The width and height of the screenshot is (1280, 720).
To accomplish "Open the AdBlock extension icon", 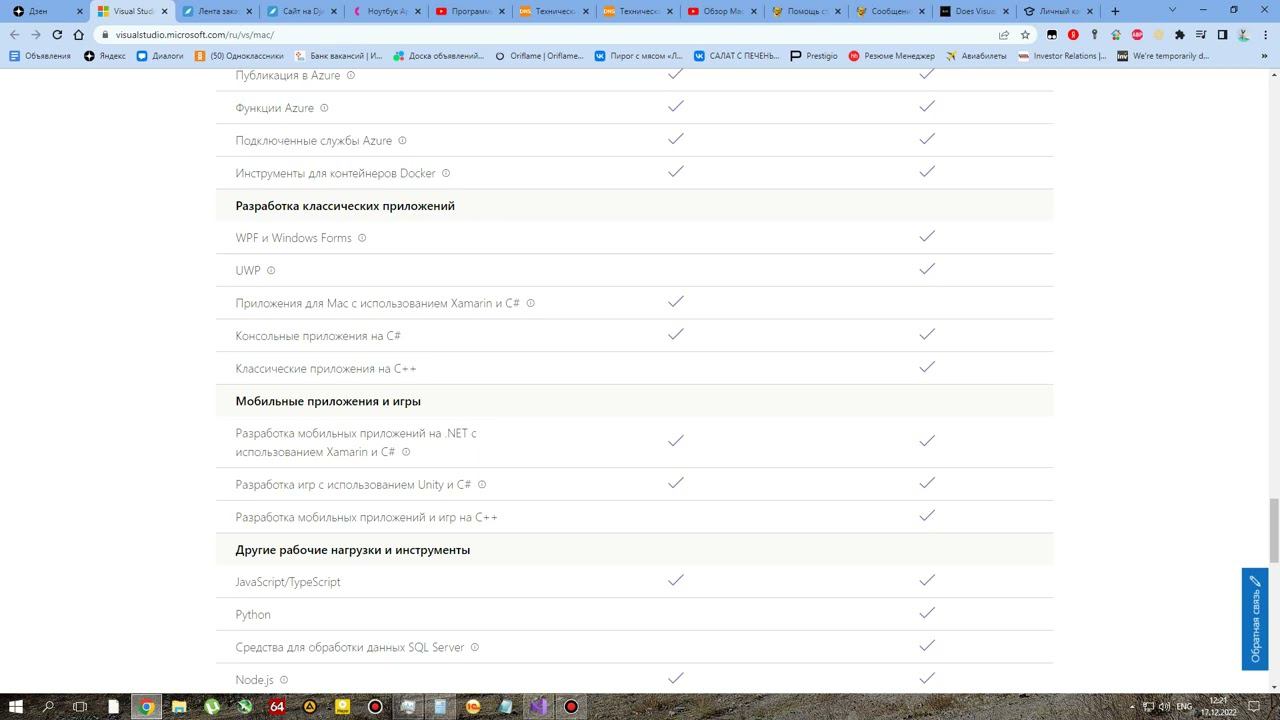I will 1137,34.
